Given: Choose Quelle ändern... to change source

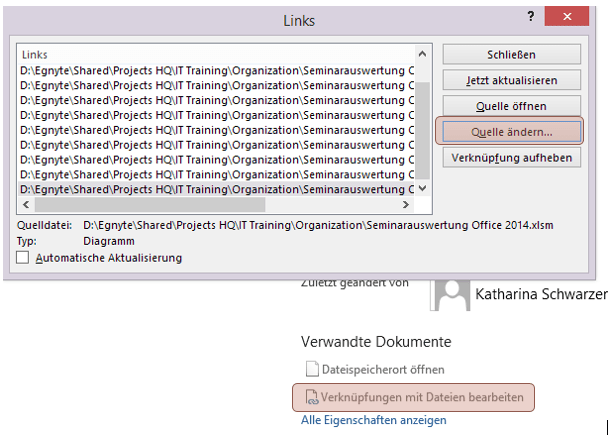Looking at the screenshot, I should [x=511, y=132].
